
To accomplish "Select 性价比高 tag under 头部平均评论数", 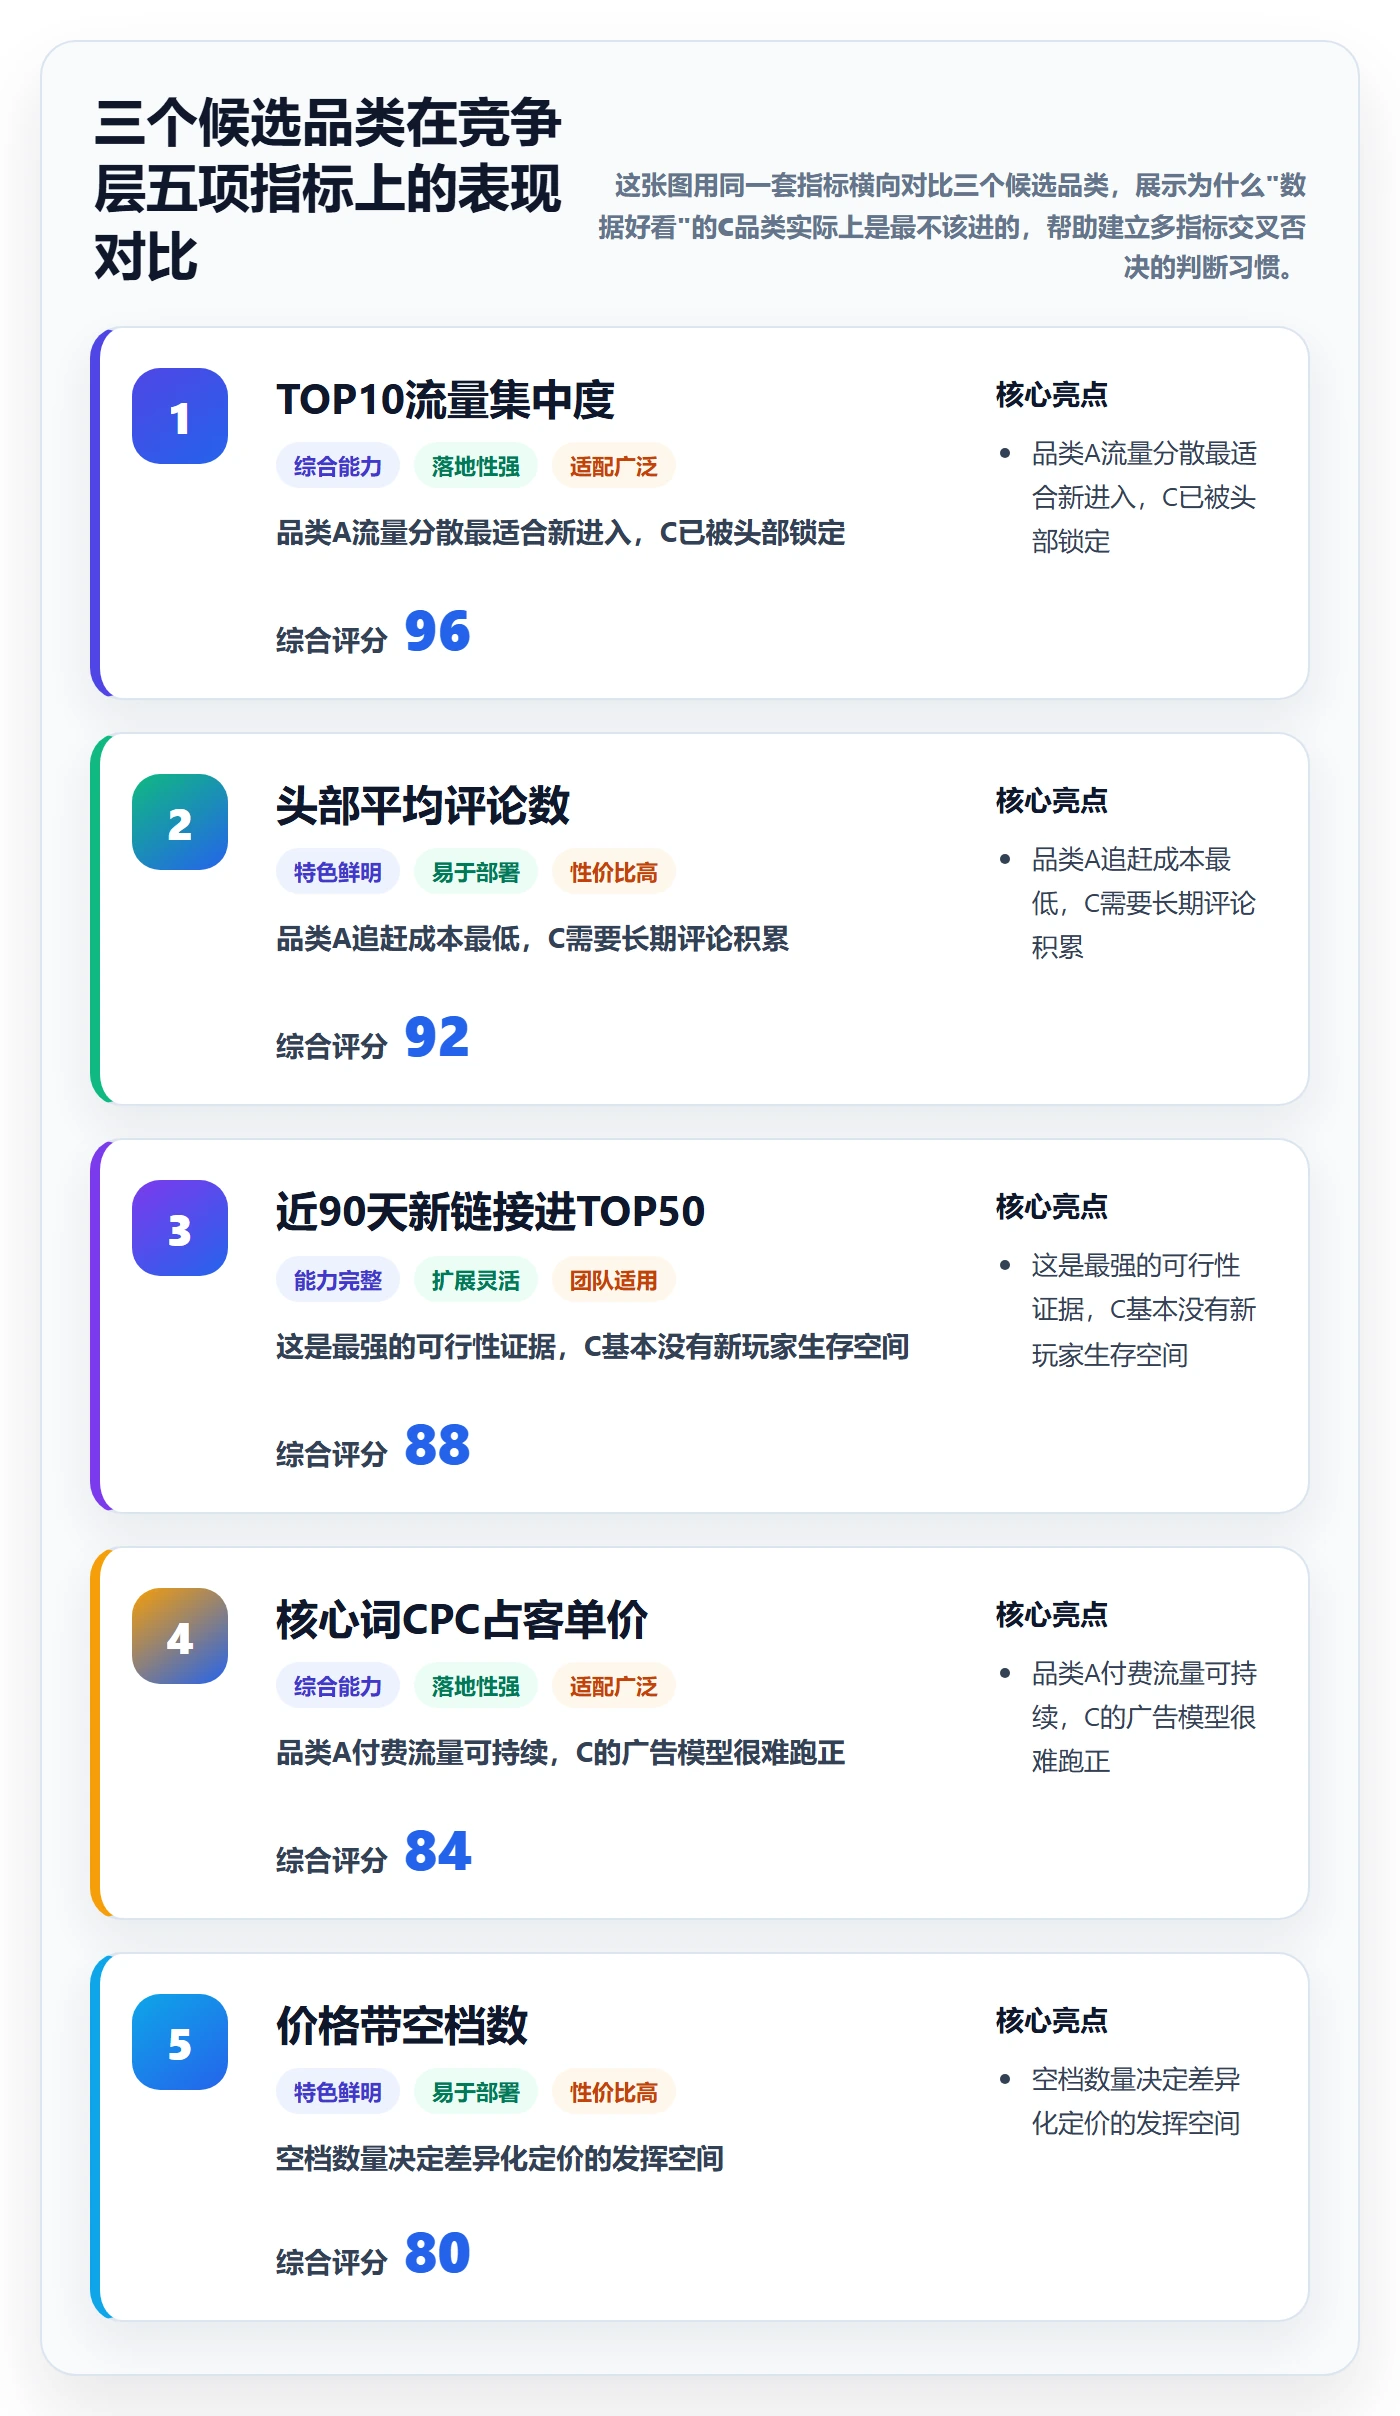I will tap(614, 872).
